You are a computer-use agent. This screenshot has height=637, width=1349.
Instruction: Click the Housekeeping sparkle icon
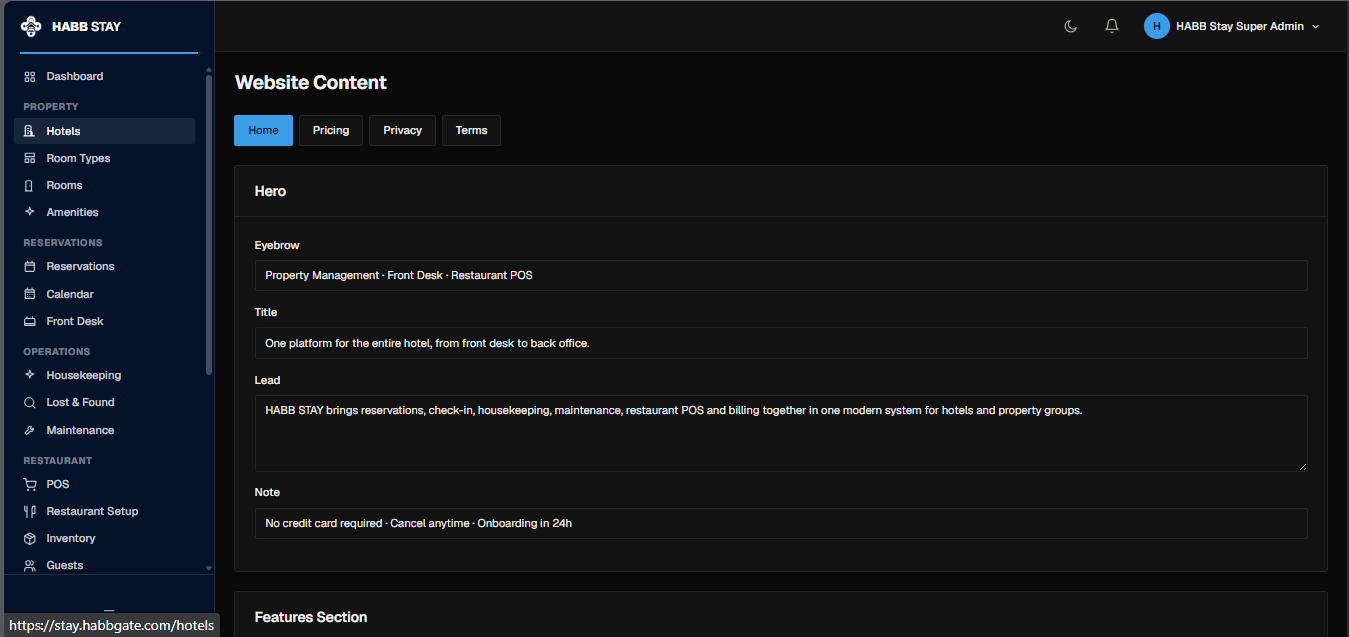tap(30, 375)
